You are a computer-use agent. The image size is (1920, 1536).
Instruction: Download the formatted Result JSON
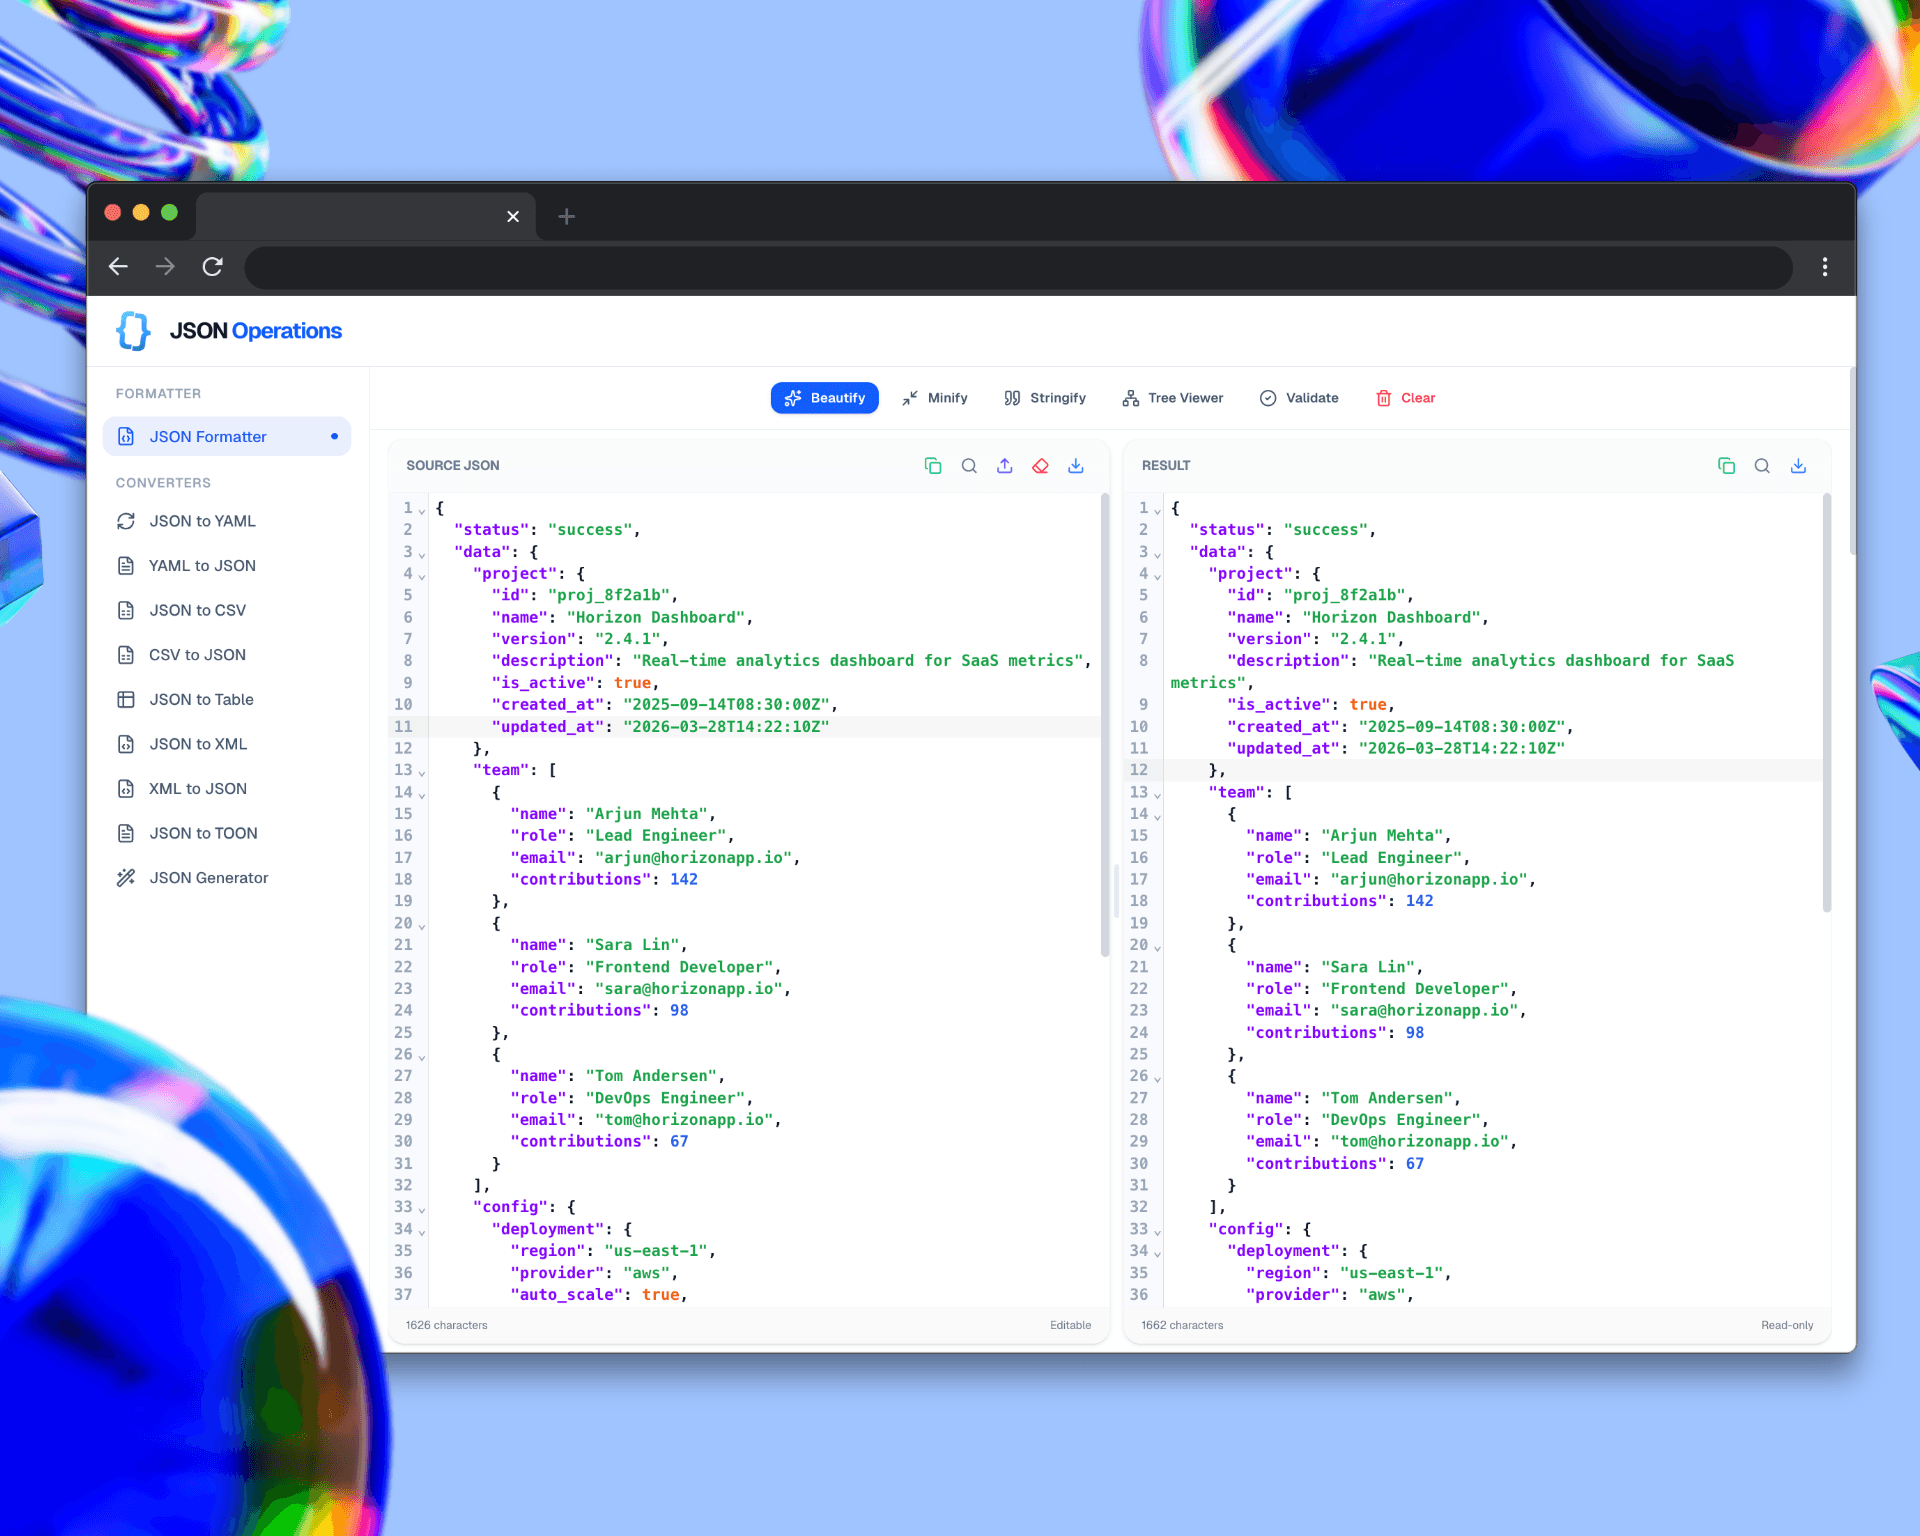[x=1799, y=466]
